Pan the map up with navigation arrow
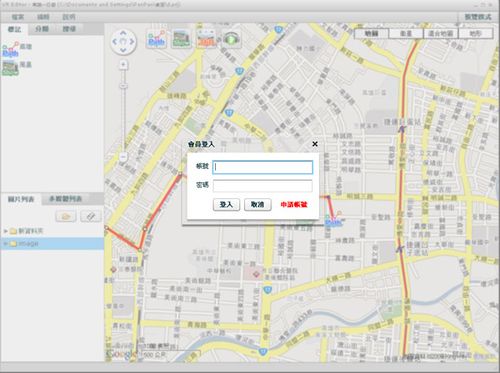Image resolution: width=500 pixels, height=373 pixels. (123, 33)
